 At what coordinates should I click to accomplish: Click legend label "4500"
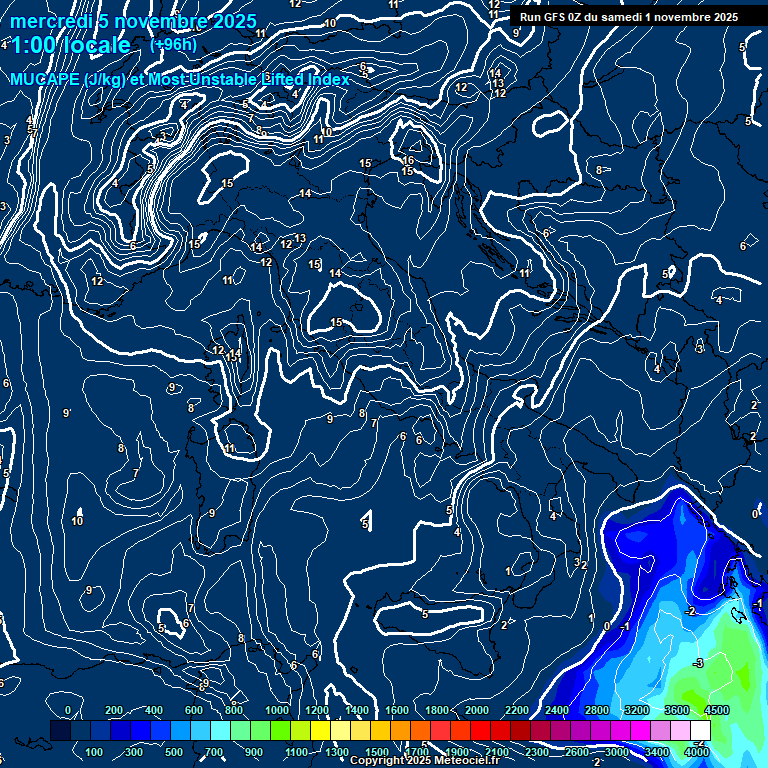coord(717,710)
